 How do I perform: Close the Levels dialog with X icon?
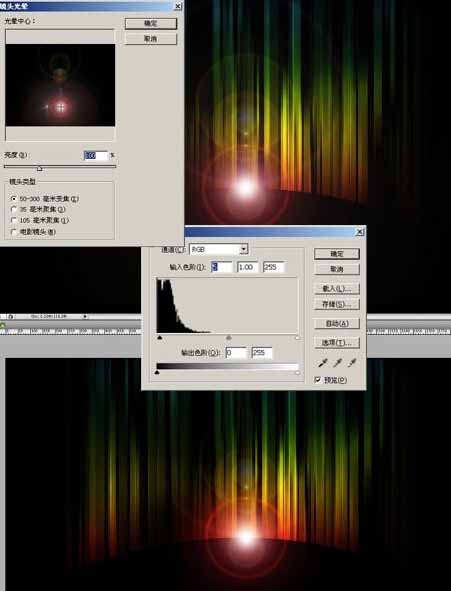(360, 232)
